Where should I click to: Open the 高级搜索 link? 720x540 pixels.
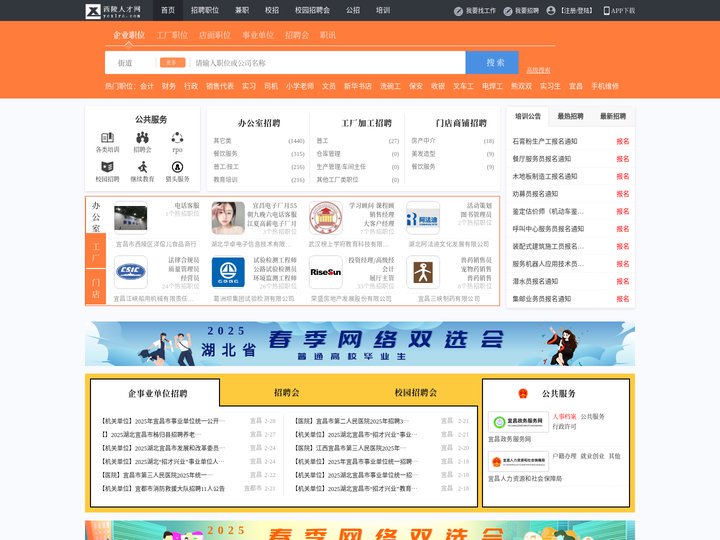point(538,70)
